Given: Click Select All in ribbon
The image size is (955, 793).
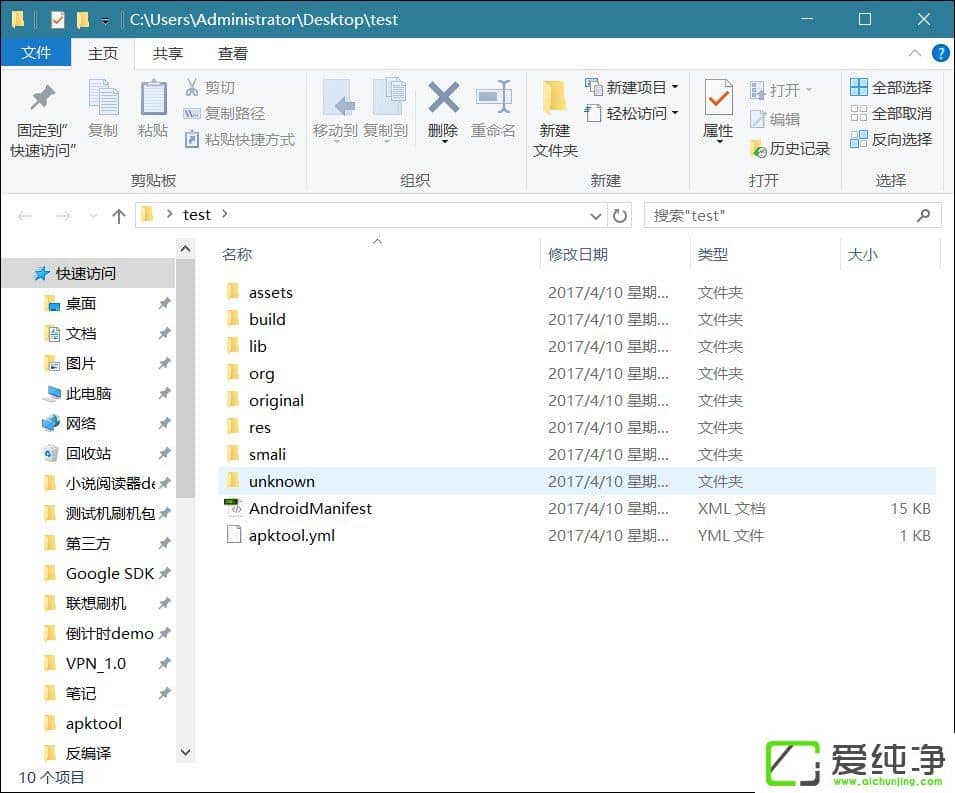Looking at the screenshot, I should pyautogui.click(x=890, y=87).
